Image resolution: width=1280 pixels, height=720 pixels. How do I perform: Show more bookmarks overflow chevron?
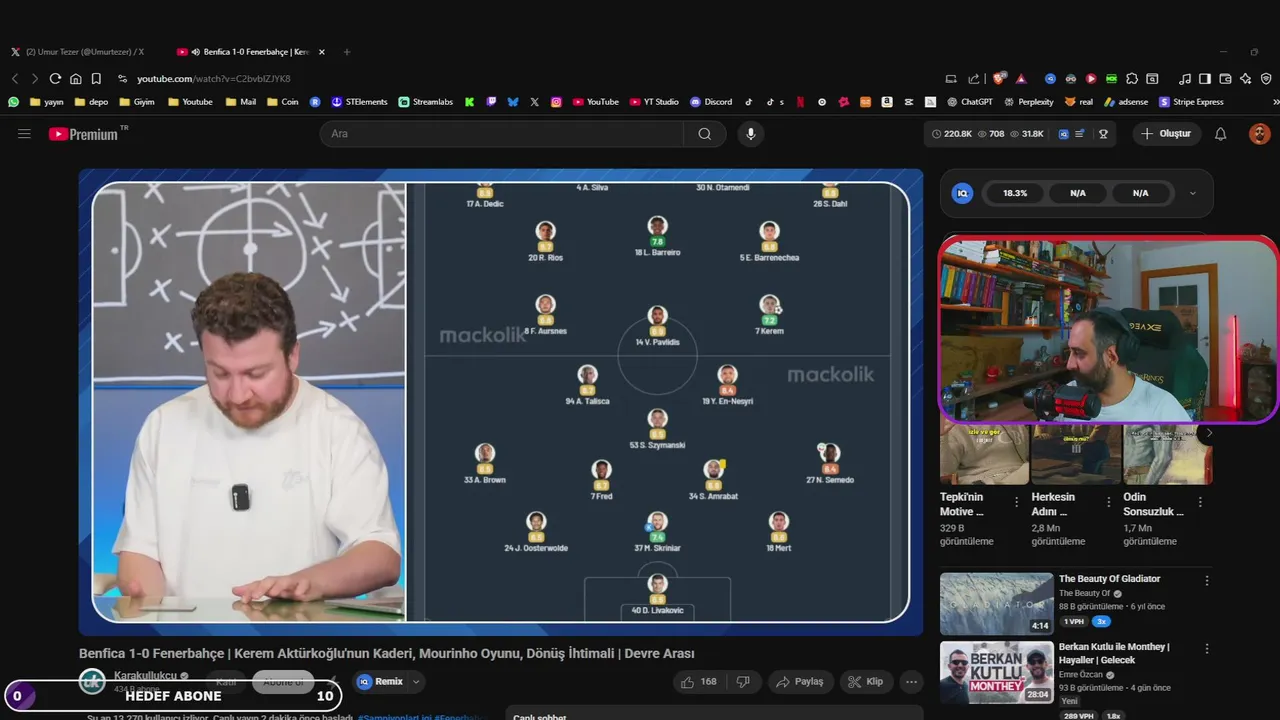tap(1275, 102)
